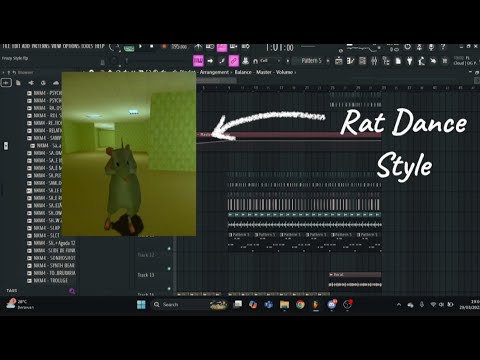The height and width of the screenshot is (360, 480).
Task: Click the browser cloud icon
Action: [56, 83]
